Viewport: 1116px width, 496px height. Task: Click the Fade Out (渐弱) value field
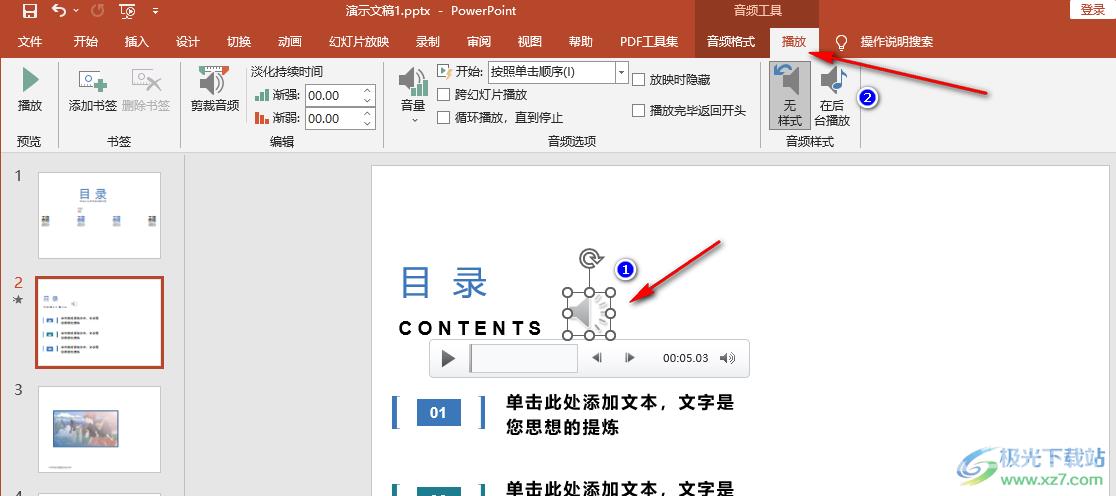332,118
